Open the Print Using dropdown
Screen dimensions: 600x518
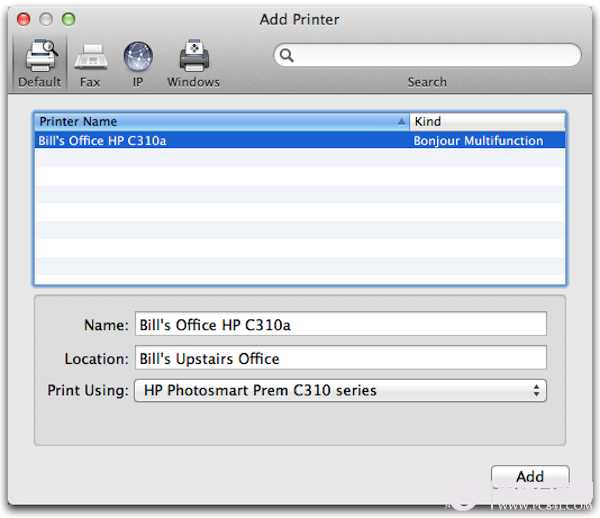(x=340, y=391)
